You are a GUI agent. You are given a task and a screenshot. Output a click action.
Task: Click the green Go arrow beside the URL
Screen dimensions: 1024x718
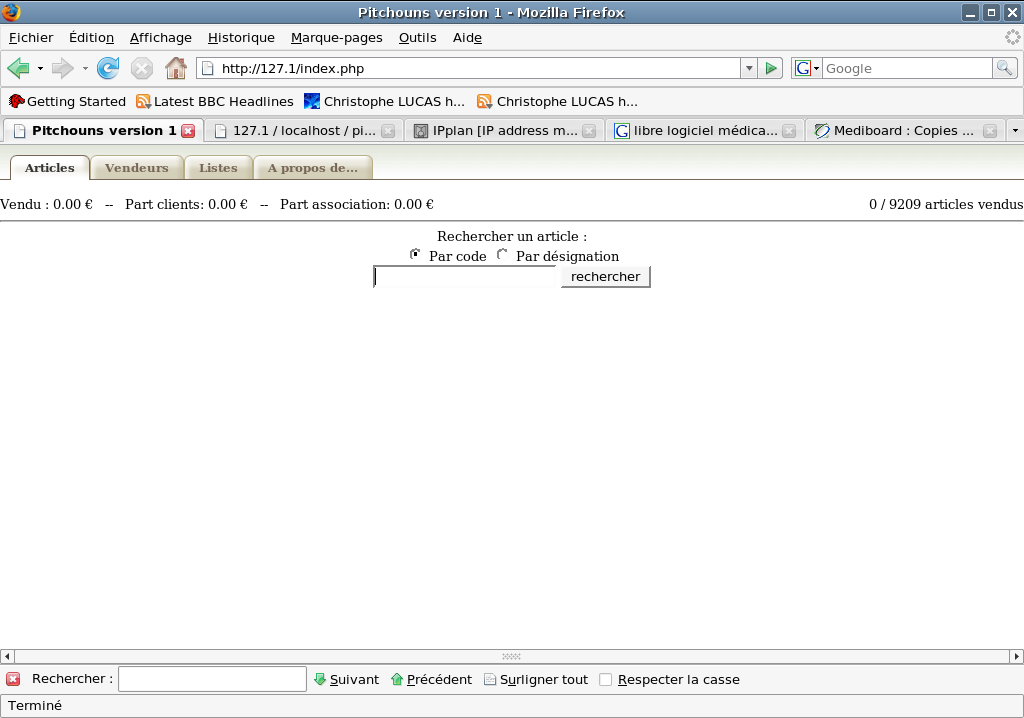770,68
